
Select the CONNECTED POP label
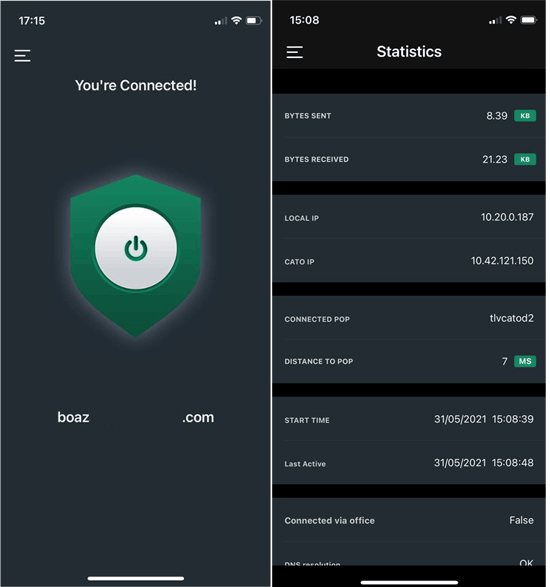tap(317, 319)
